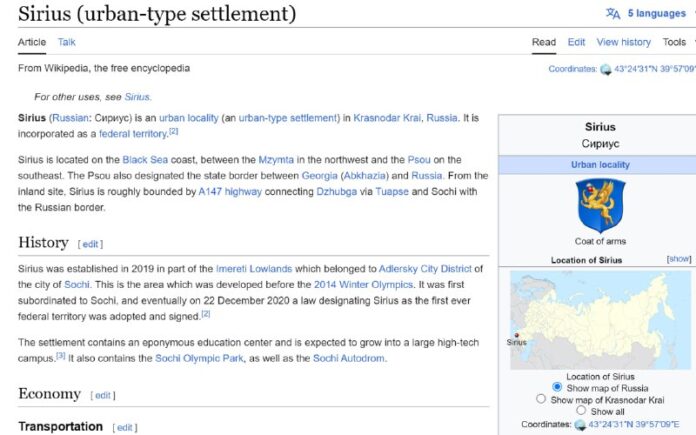Viewport: 696px width, 435px height.
Task: Open the 5 languages dropdown
Action: tap(656, 14)
